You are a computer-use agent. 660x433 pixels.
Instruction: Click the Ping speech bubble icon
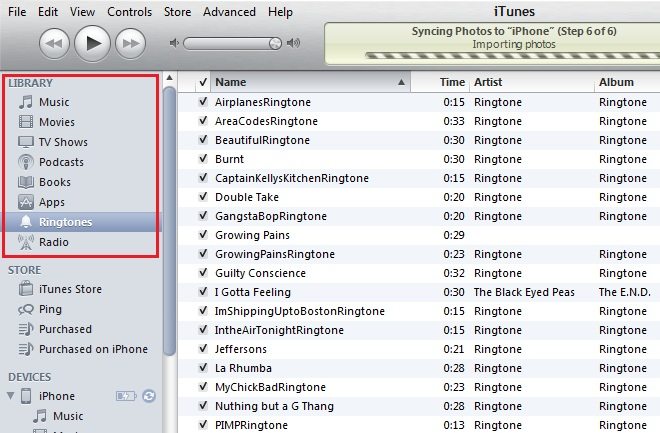click(x=26, y=309)
